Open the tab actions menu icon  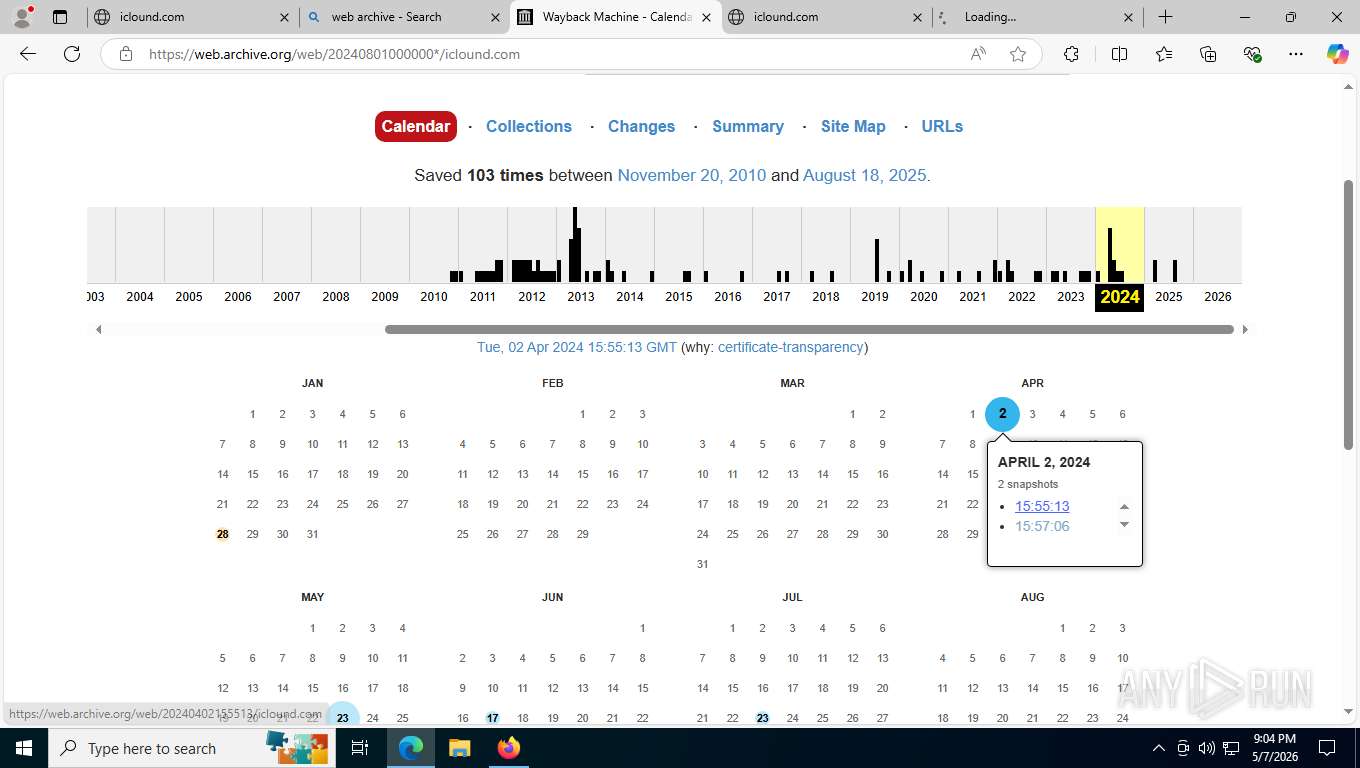[60, 17]
